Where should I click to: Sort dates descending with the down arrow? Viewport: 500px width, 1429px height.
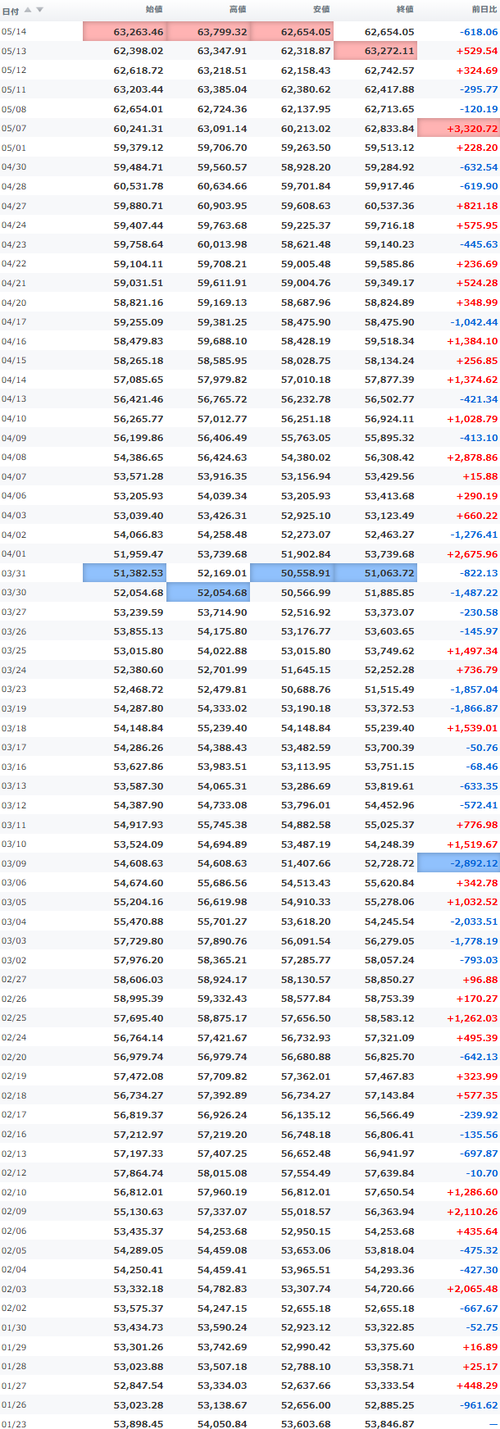[x=40, y=10]
